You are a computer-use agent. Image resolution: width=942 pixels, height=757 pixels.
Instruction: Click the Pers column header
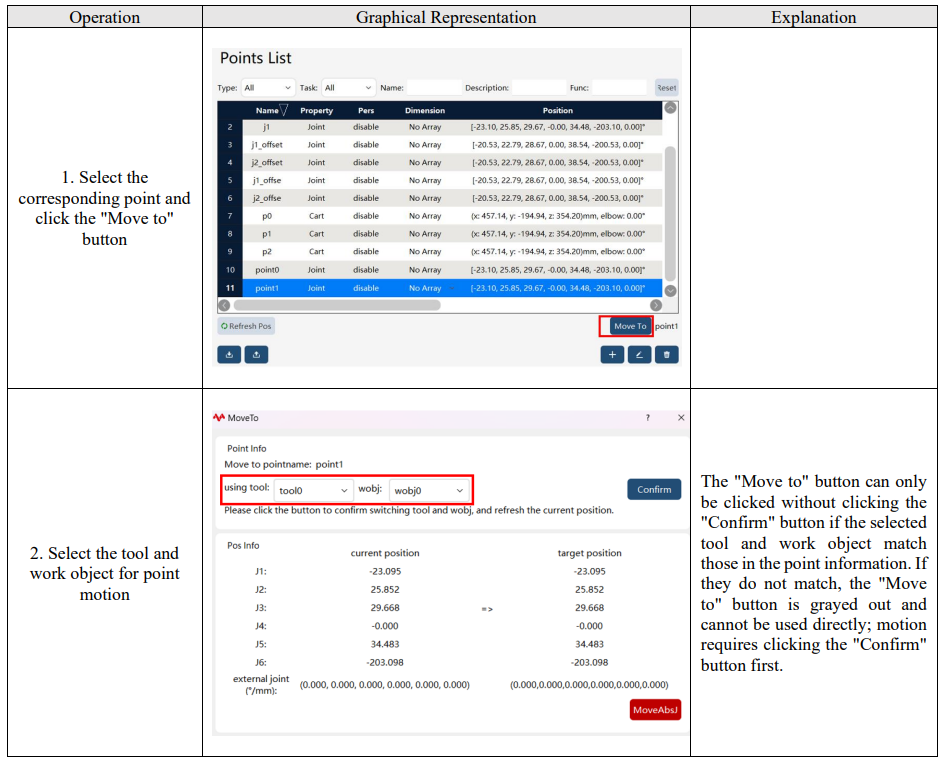point(366,111)
